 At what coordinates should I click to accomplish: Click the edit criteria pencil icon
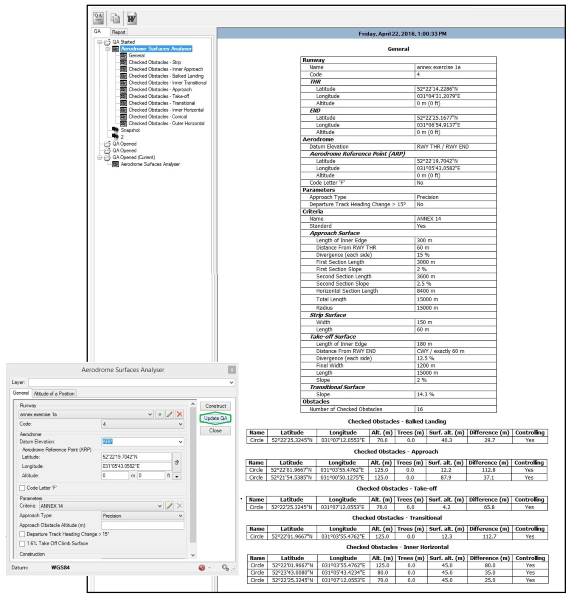[169, 506]
